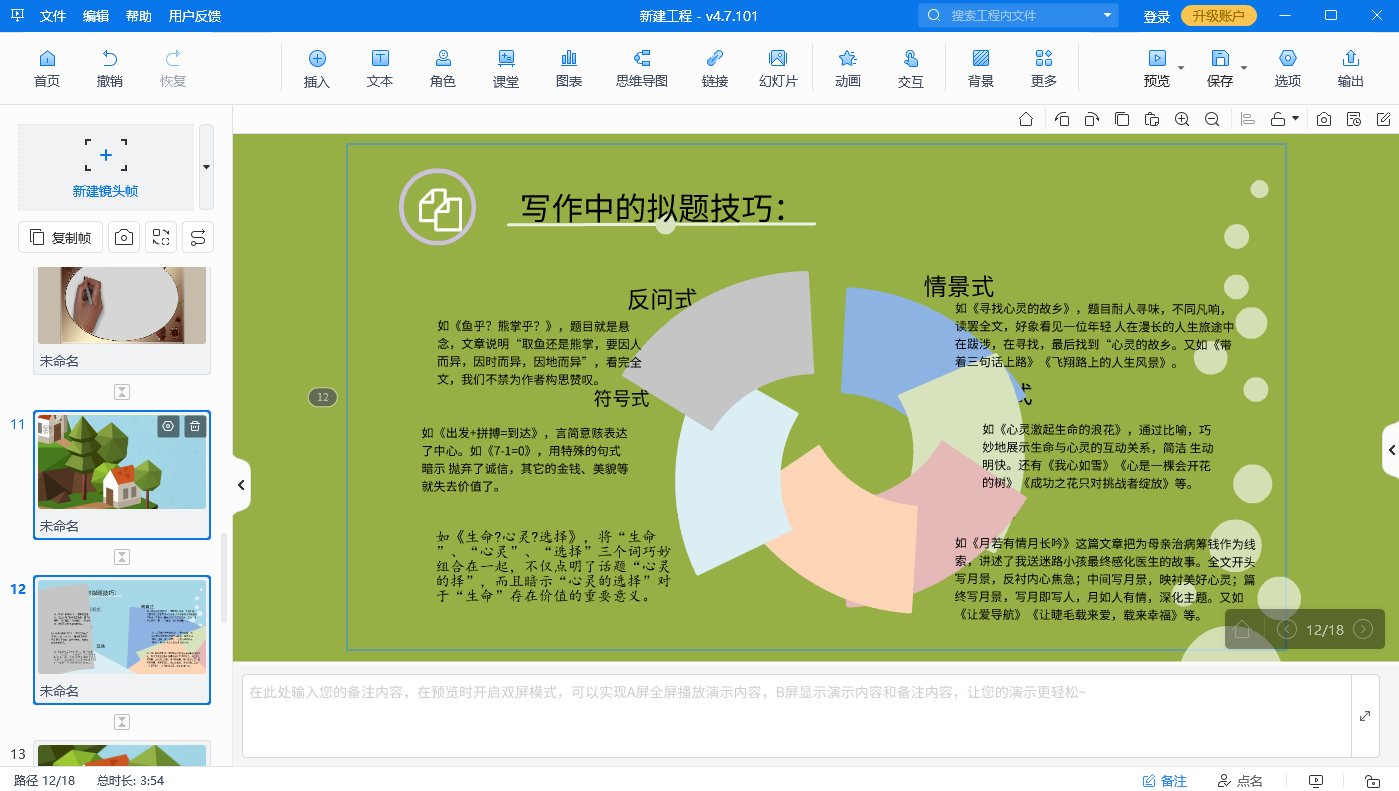
Task: Click the frame swap icon beside camera
Action: point(160,237)
